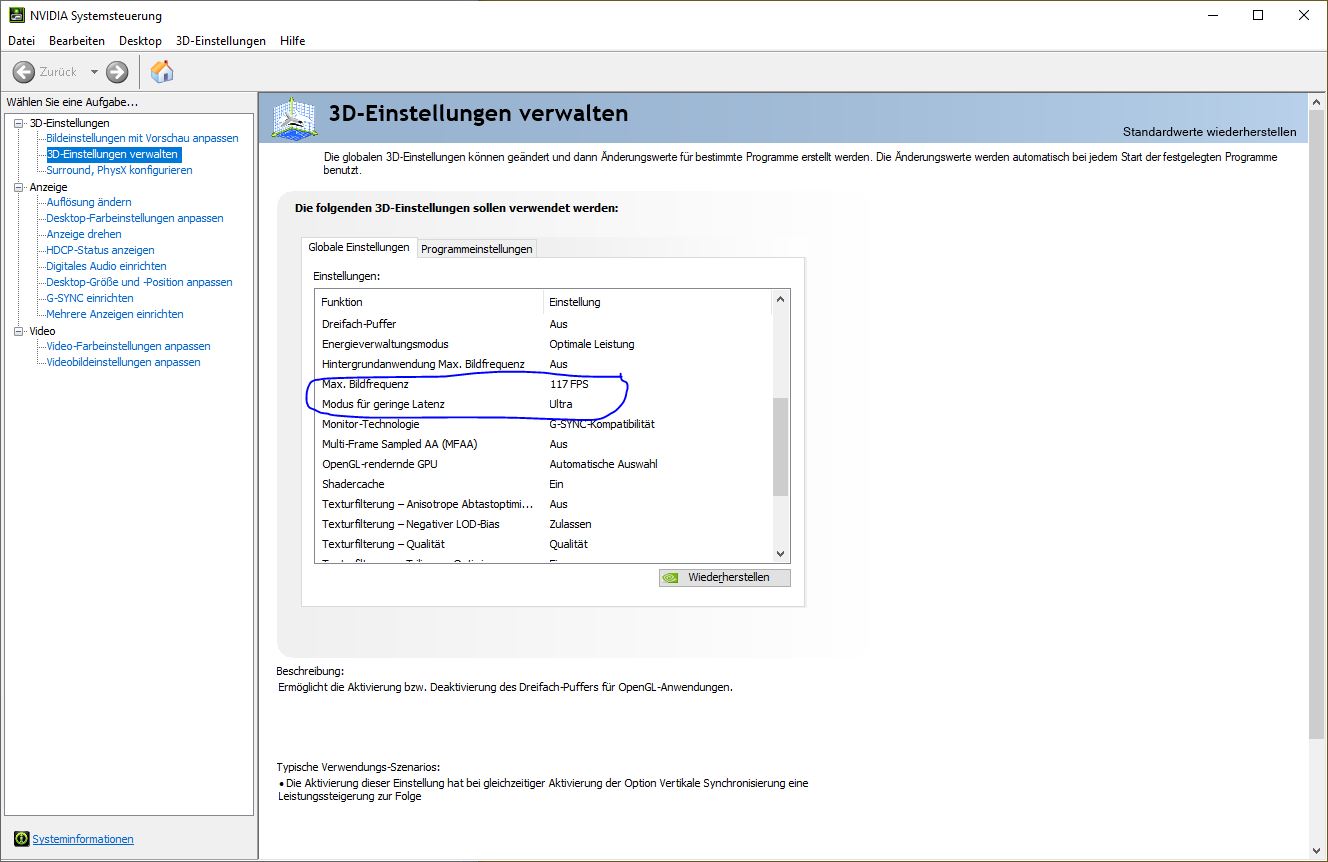Collapse the Video tree node
Viewport: 1328px width, 862px height.
point(18,331)
